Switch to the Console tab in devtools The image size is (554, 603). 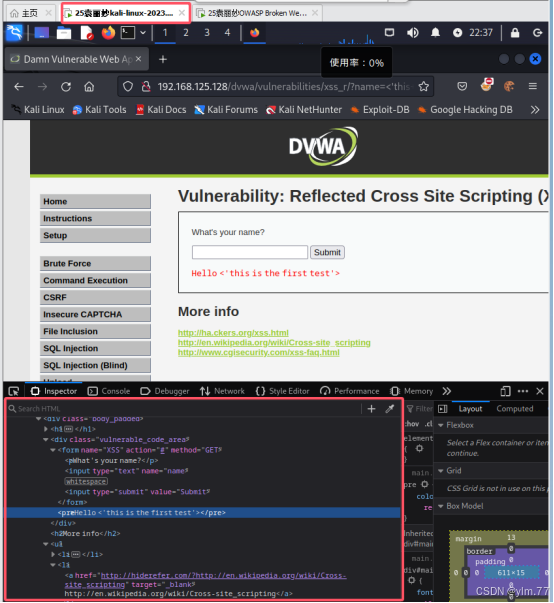pyautogui.click(x=109, y=391)
